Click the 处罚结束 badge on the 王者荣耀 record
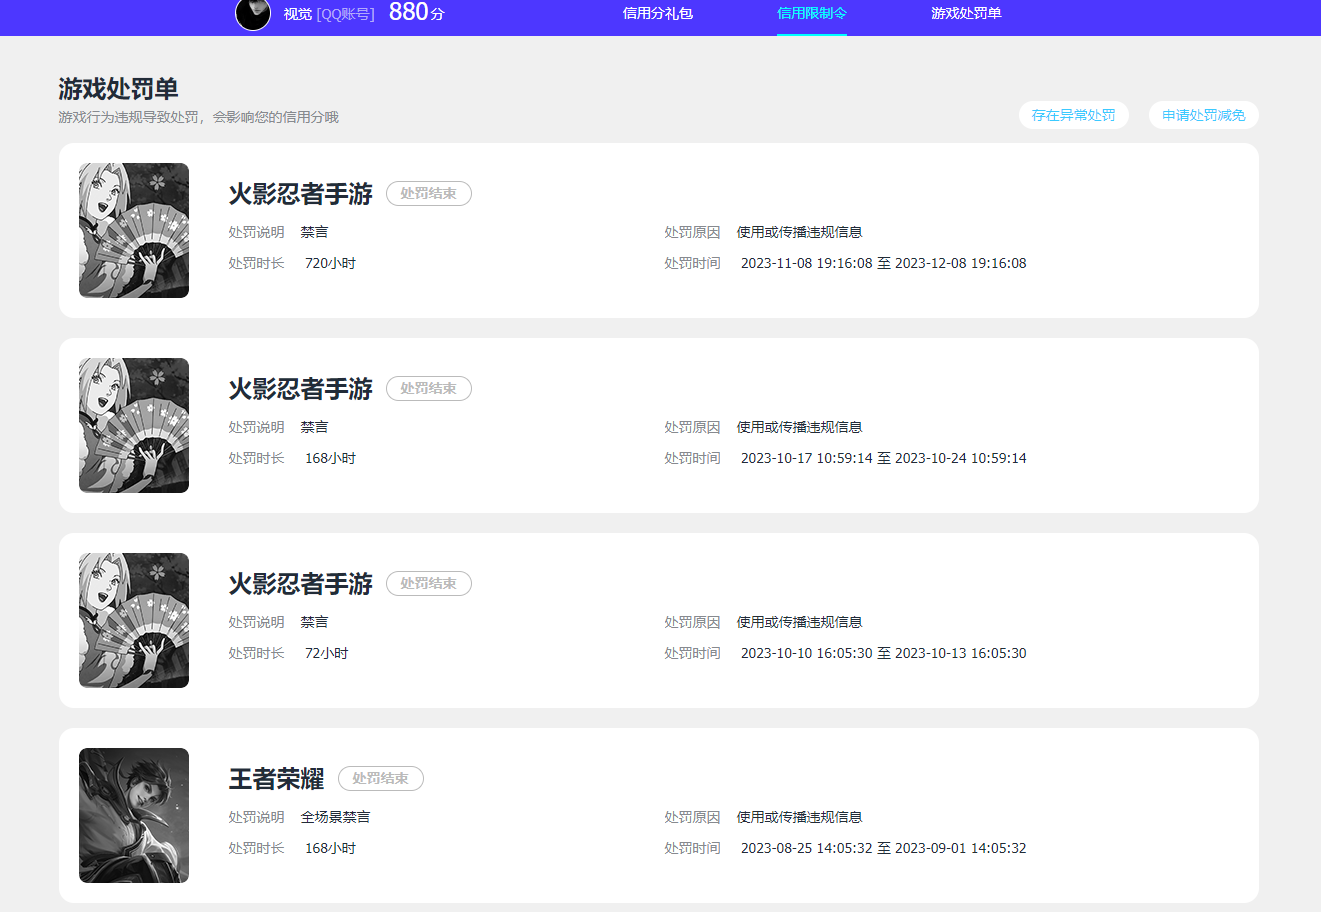Image resolution: width=1321 pixels, height=912 pixels. click(381, 779)
